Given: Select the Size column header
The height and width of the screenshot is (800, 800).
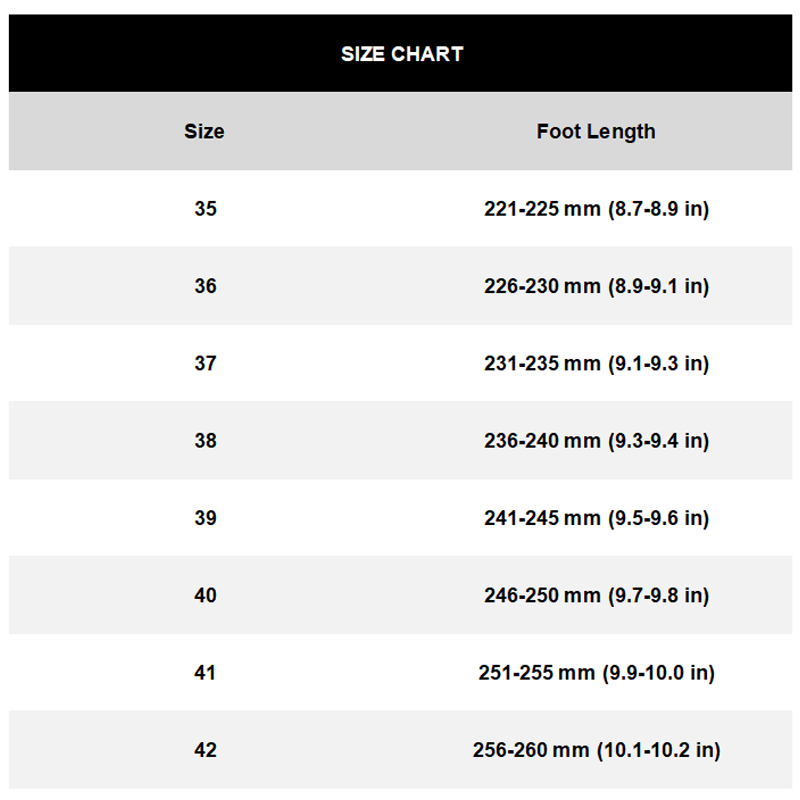Looking at the screenshot, I should (204, 131).
